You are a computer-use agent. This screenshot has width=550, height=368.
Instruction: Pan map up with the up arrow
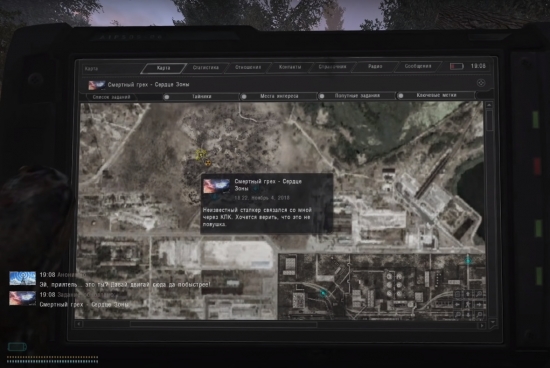coord(468,294)
